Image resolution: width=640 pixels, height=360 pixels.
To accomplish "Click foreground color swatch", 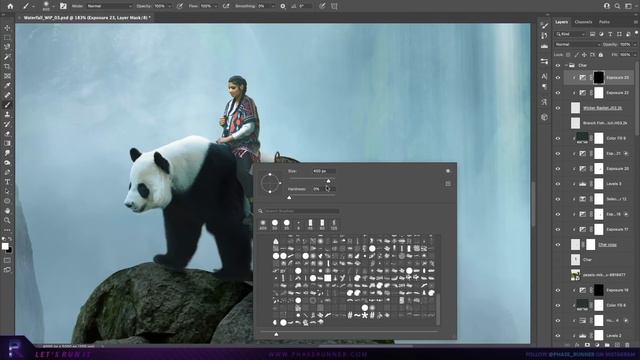I will coord(5,246).
